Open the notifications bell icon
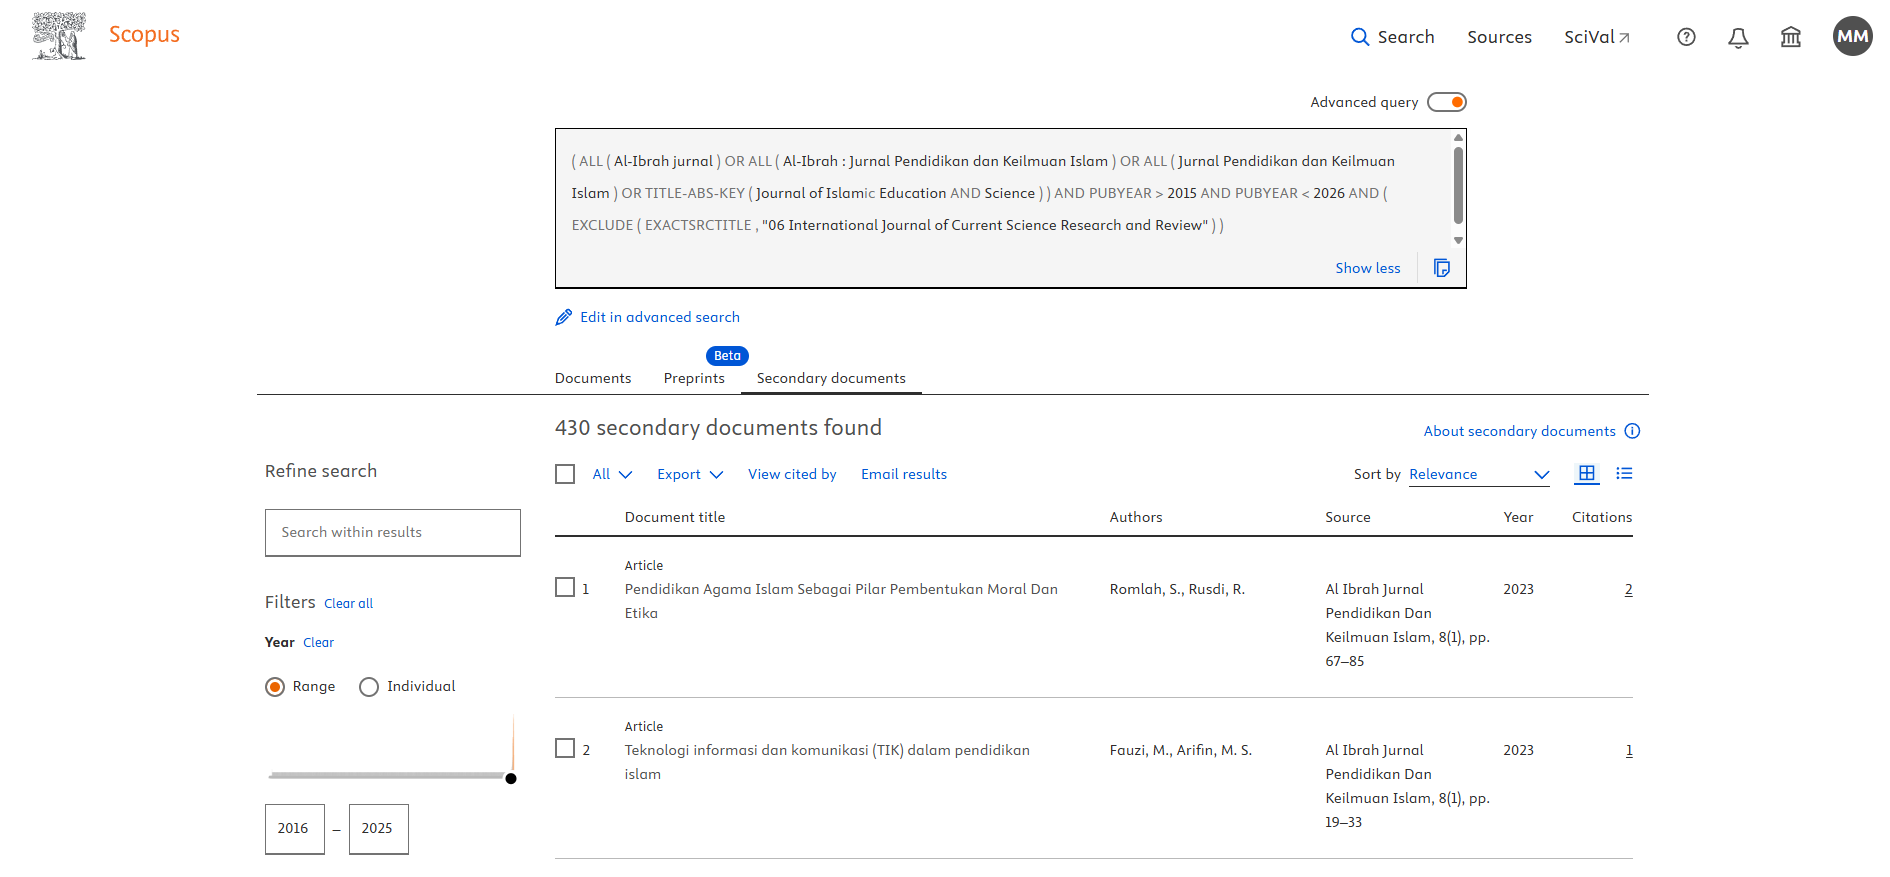 [x=1738, y=37]
